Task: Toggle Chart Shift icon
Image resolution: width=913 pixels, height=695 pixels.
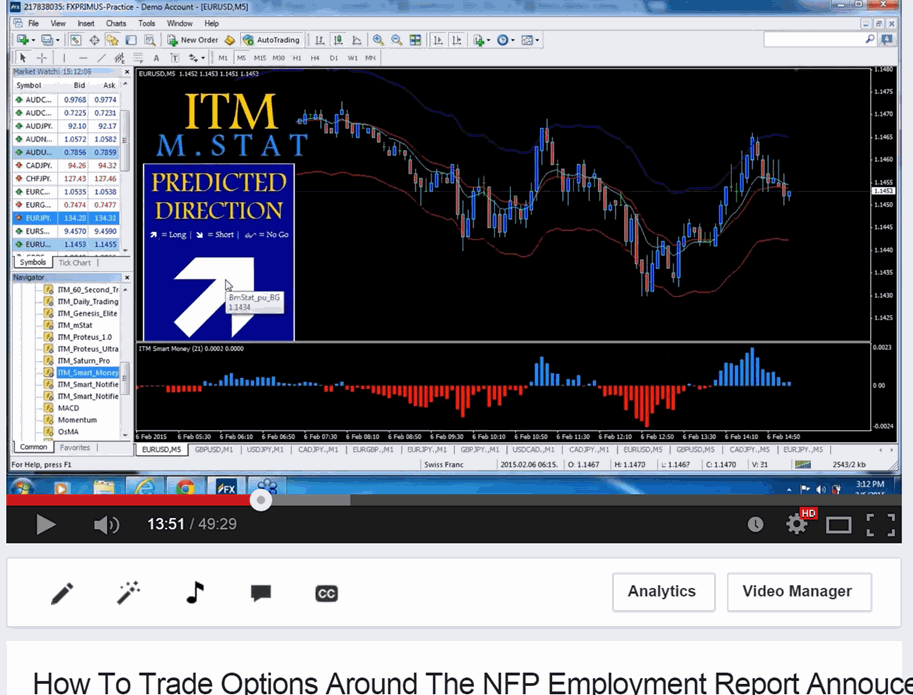Action: point(457,40)
